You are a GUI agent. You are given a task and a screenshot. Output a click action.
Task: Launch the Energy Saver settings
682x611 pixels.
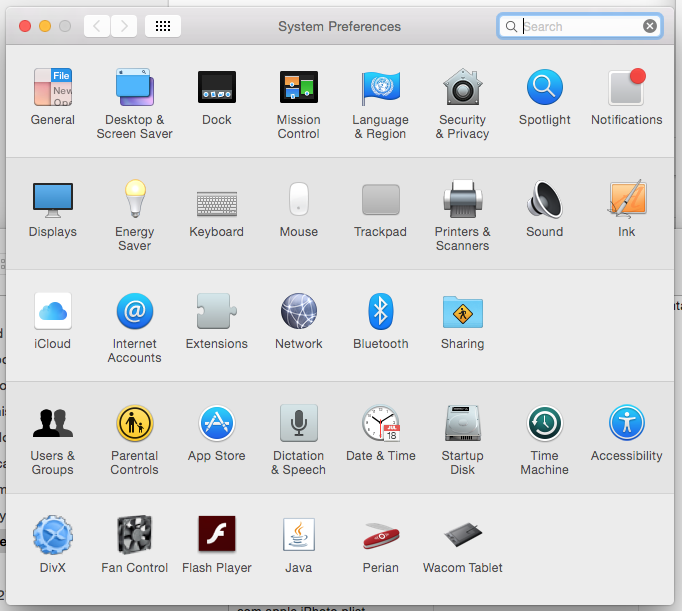(135, 200)
